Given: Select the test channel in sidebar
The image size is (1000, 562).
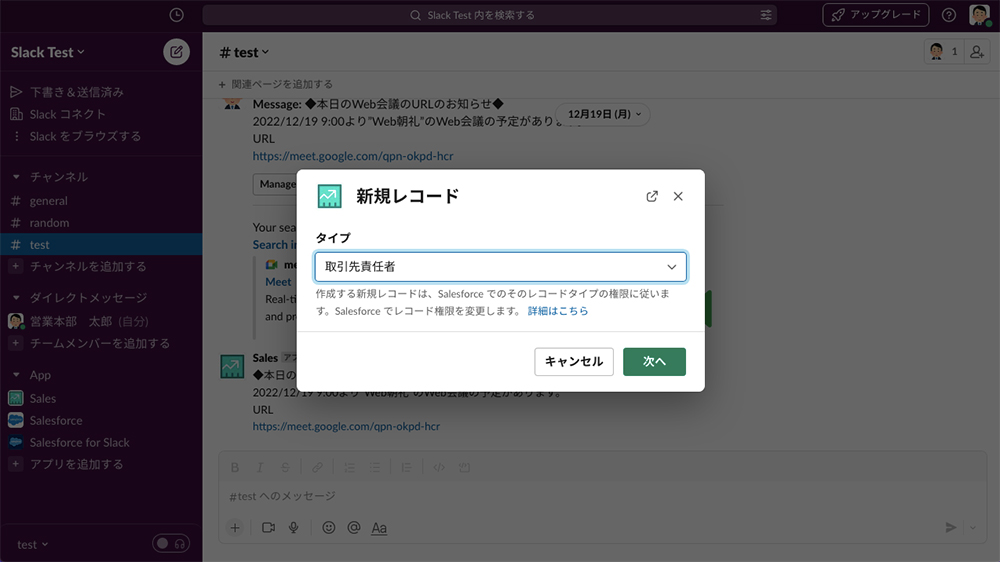Looking at the screenshot, I should pyautogui.click(x=101, y=244).
